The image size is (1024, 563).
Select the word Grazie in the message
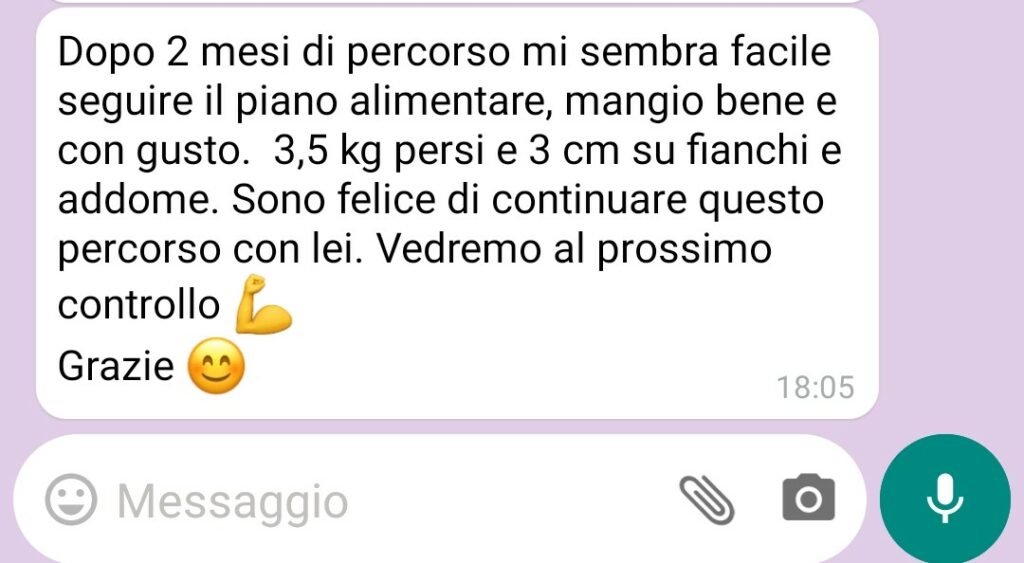point(116,366)
